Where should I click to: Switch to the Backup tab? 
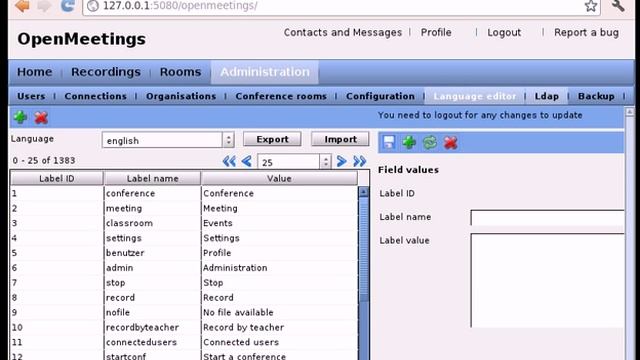click(x=596, y=96)
